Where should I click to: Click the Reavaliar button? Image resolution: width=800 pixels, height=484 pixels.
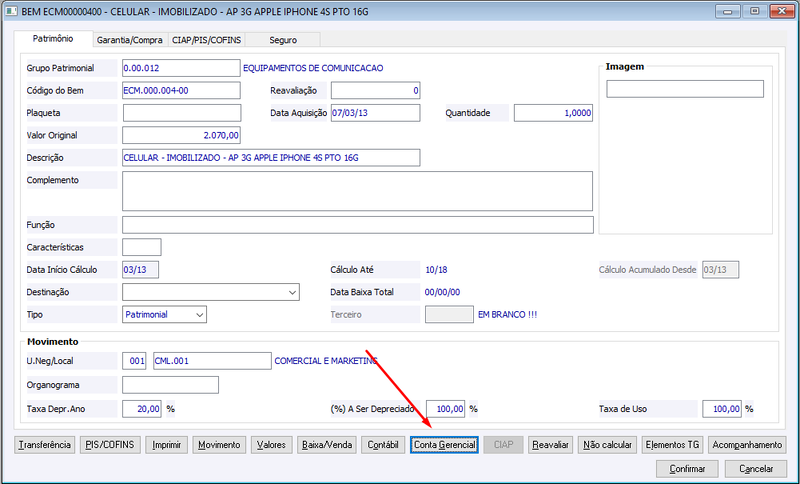pyautogui.click(x=551, y=445)
